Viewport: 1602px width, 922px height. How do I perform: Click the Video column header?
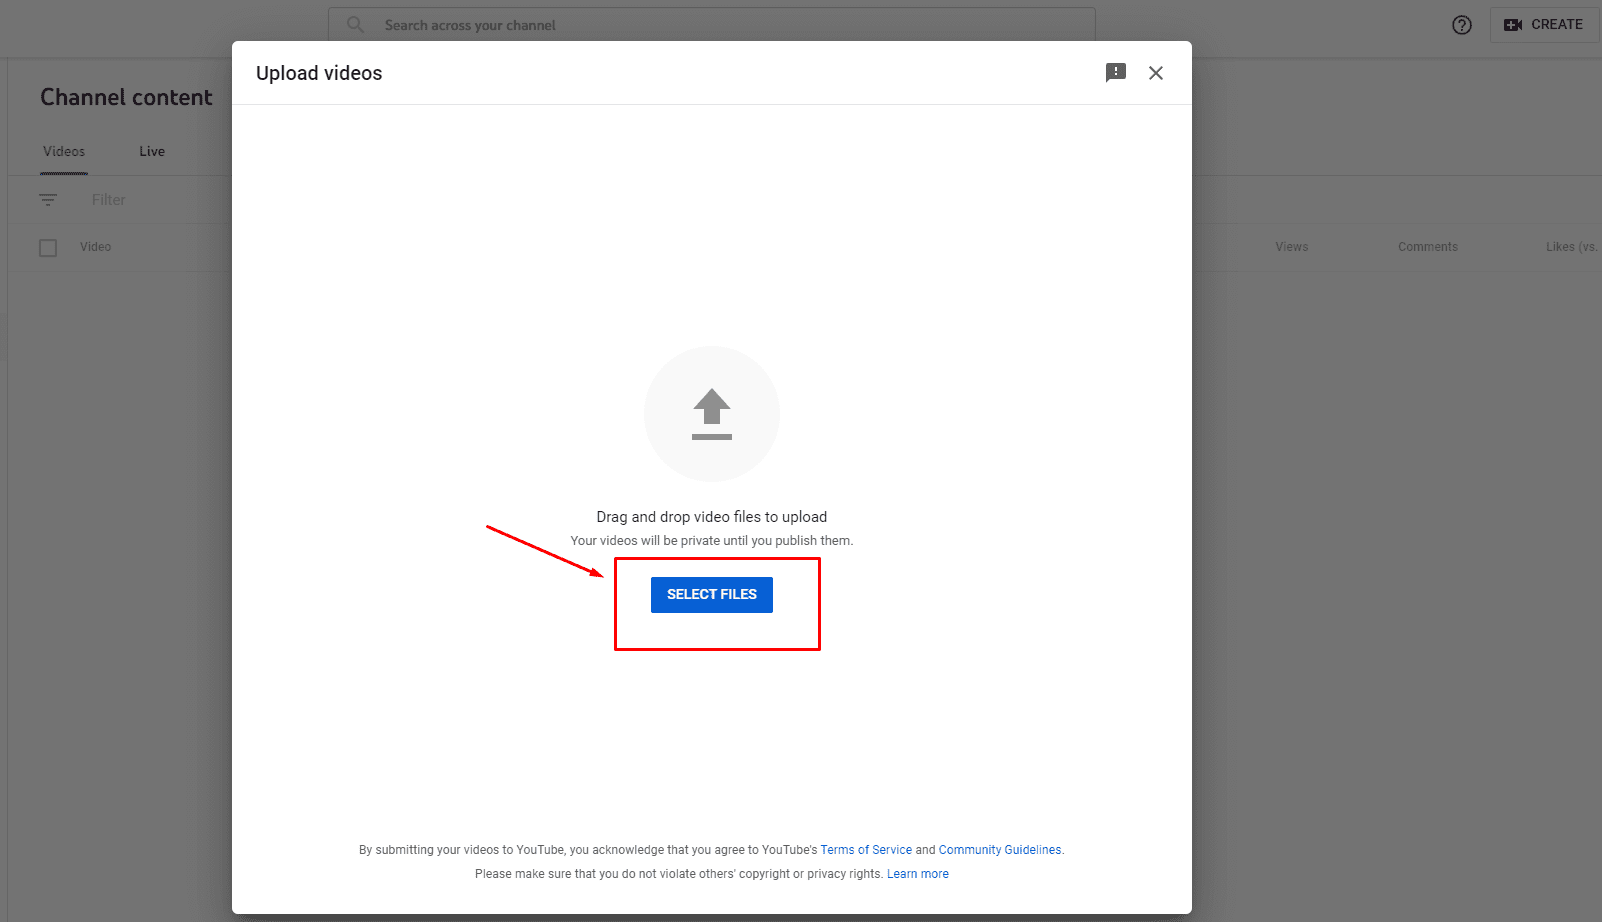pyautogui.click(x=96, y=247)
